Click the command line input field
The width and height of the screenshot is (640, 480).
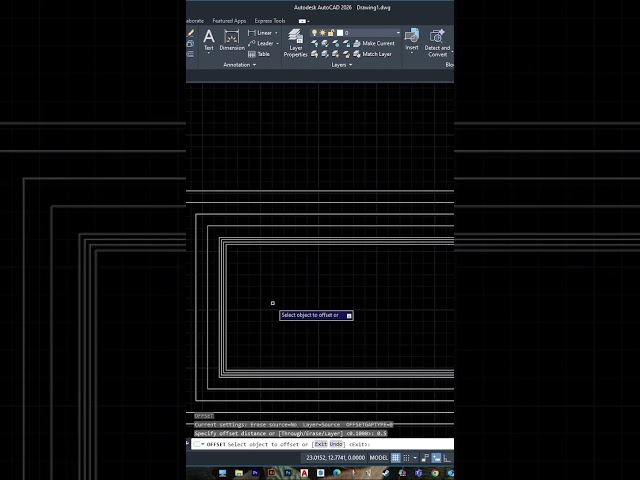(322, 444)
